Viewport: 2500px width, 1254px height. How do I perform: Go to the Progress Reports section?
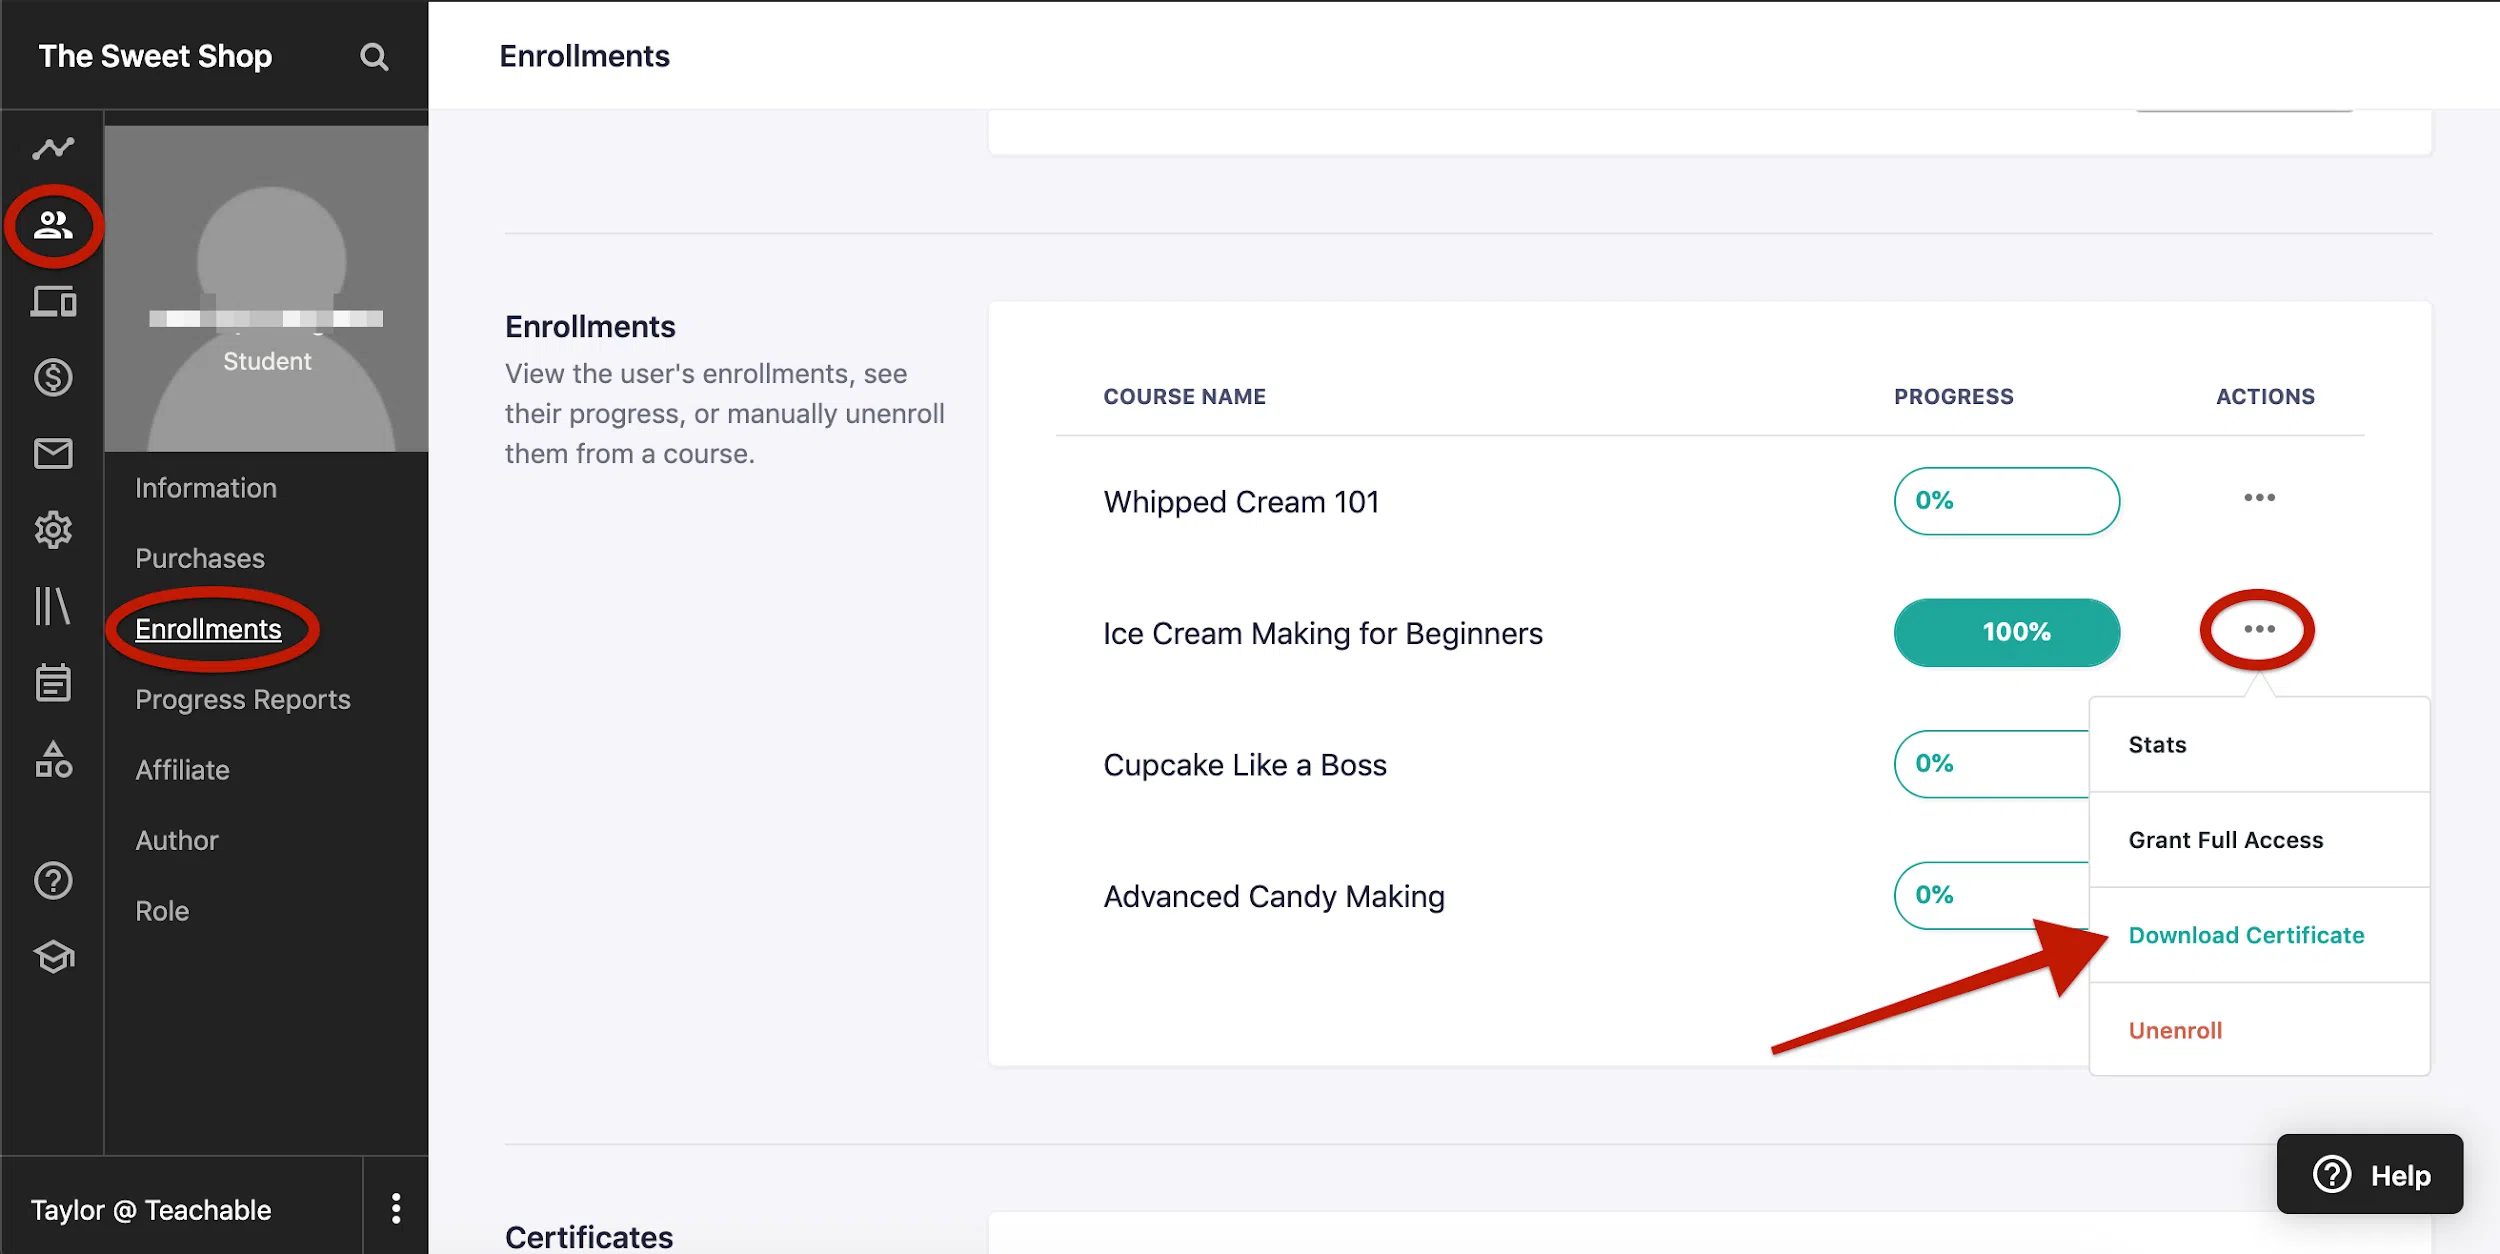243,699
